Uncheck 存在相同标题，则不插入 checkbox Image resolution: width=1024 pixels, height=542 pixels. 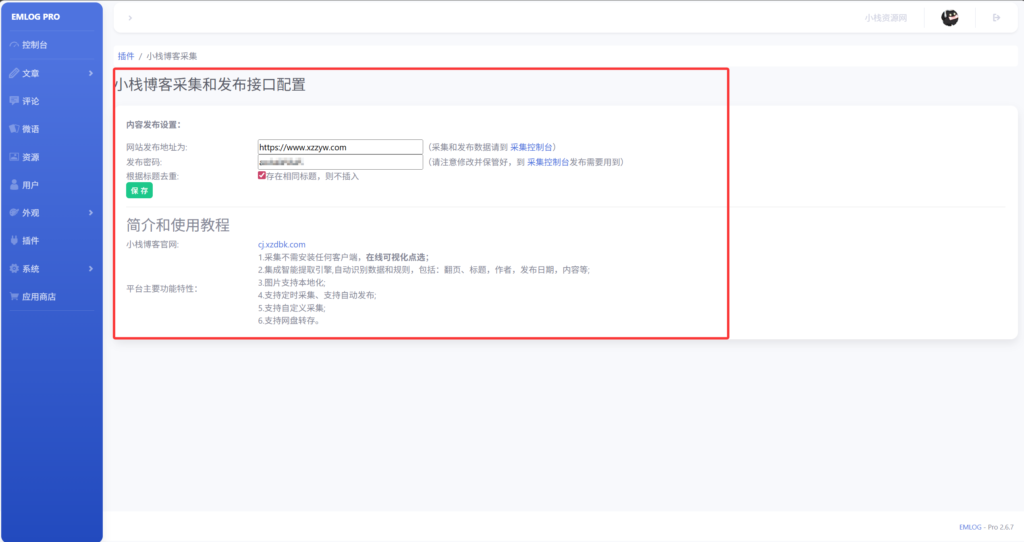[x=262, y=176]
